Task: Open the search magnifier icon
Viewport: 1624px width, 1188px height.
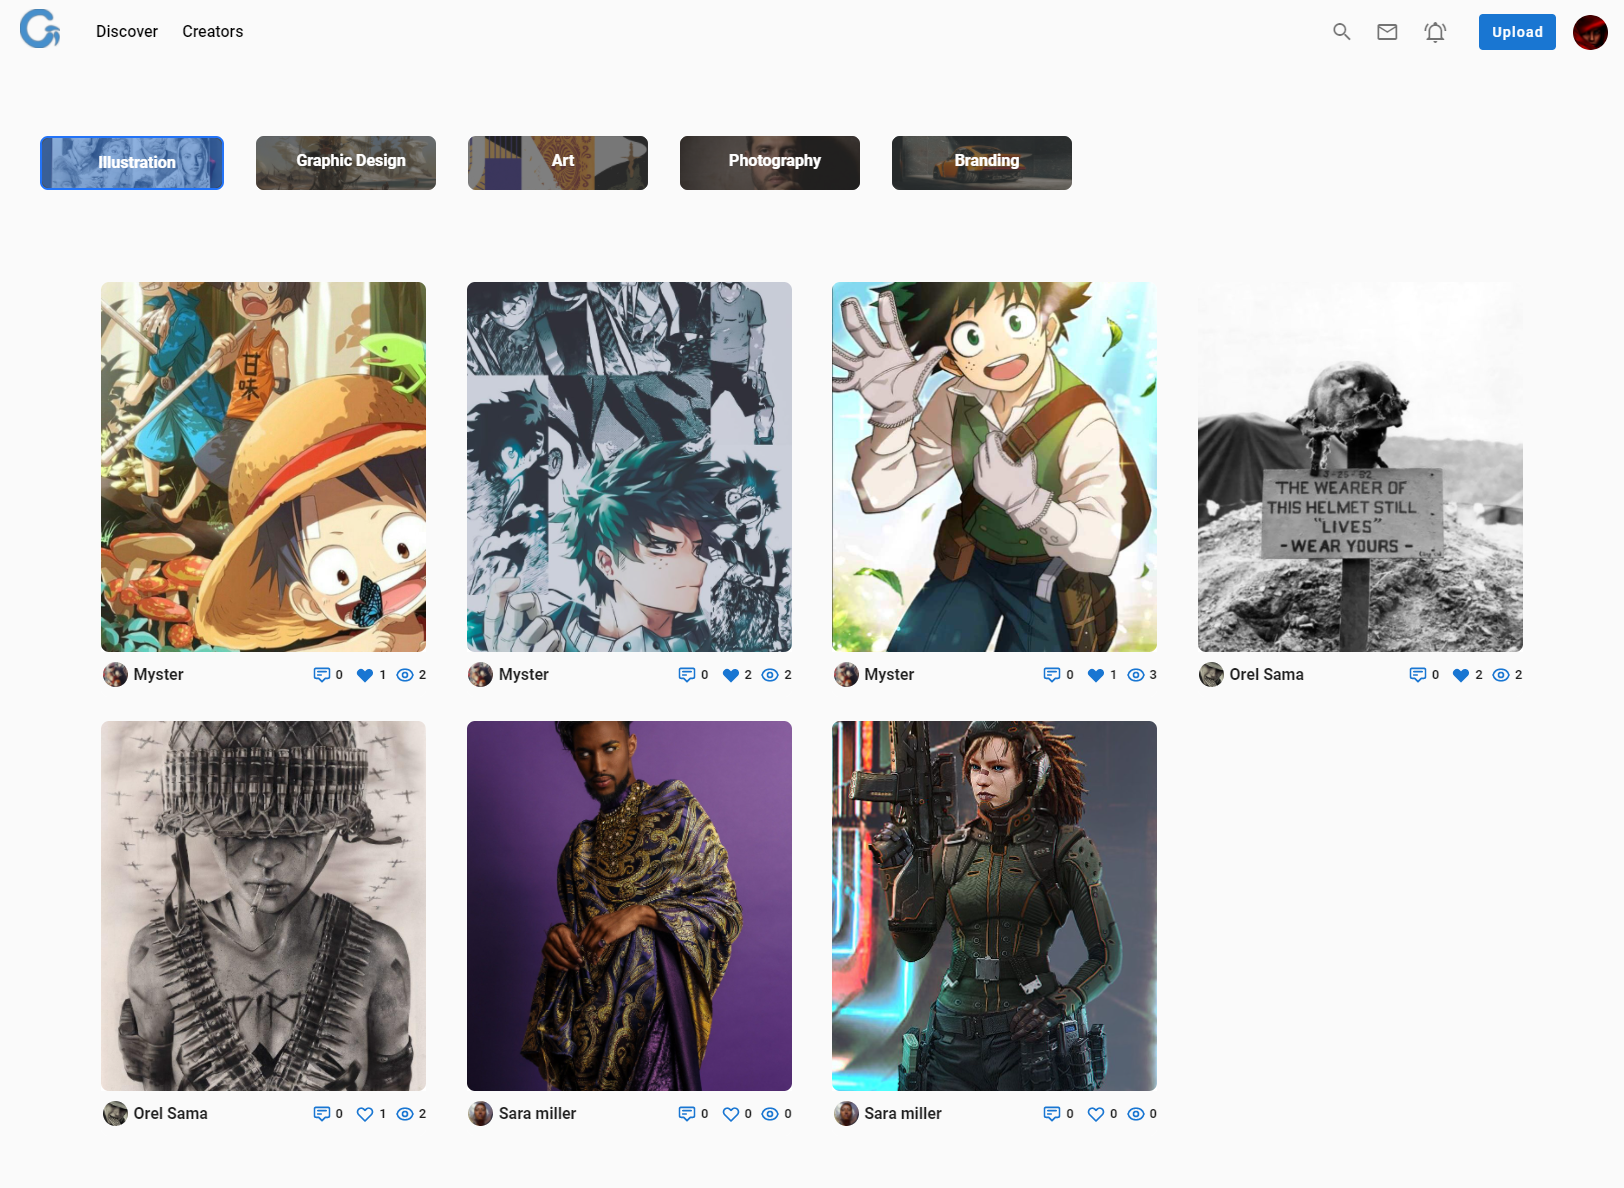Action: [x=1342, y=32]
